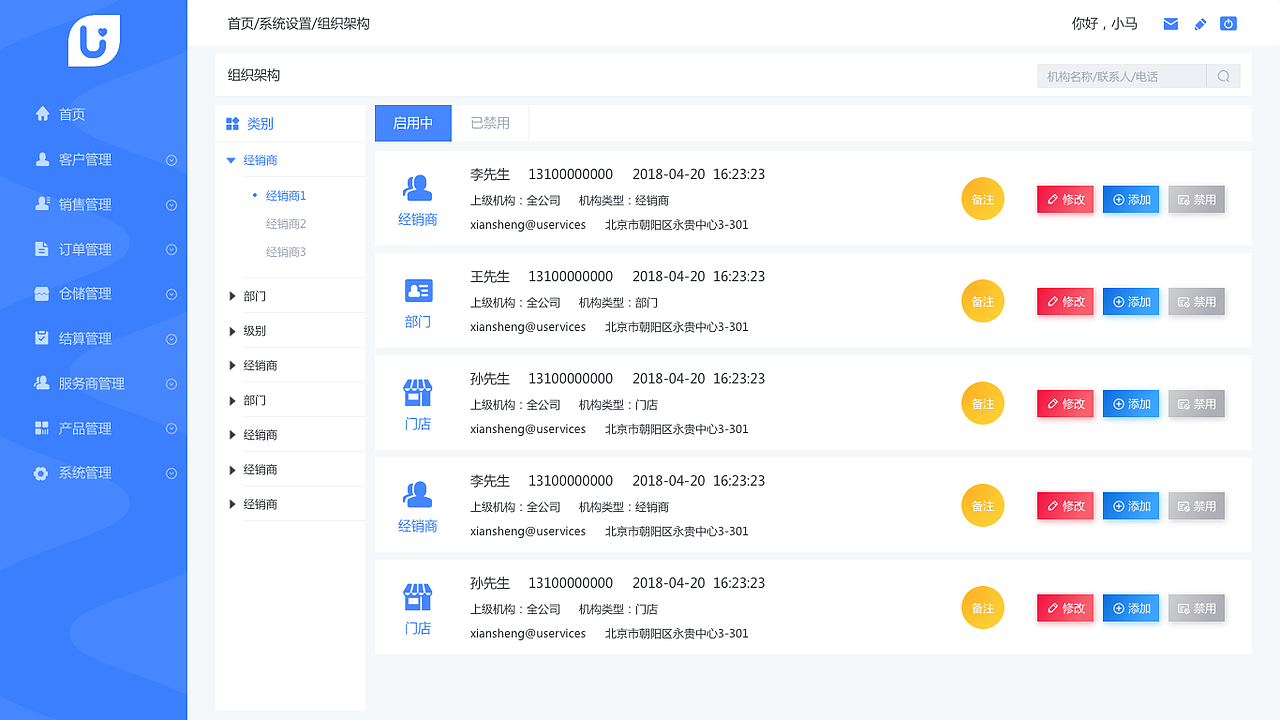1280x720 pixels.
Task: Click the name 王先生 in the list
Action: tap(490, 276)
